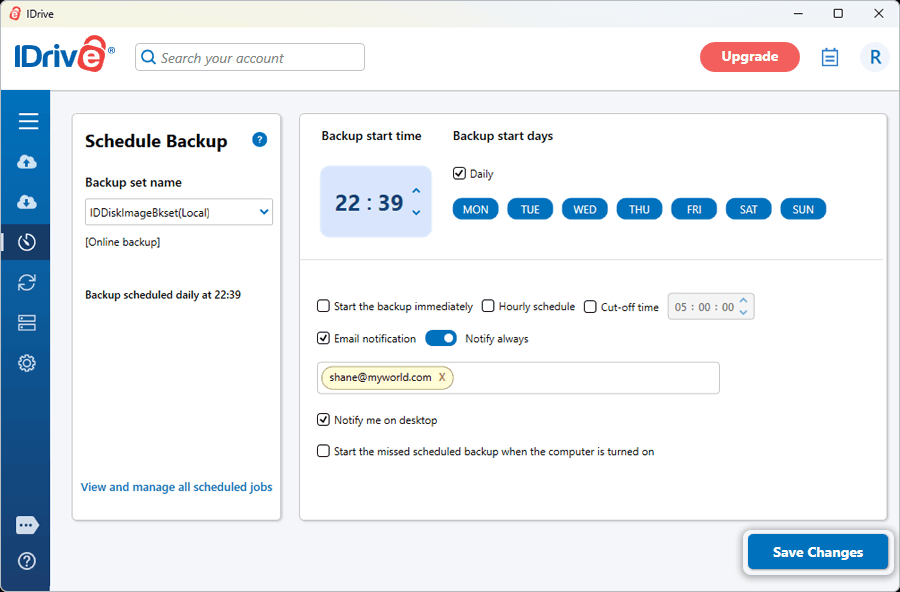Uncheck the Daily checkbox
The width and height of the screenshot is (900, 592).
point(459,173)
